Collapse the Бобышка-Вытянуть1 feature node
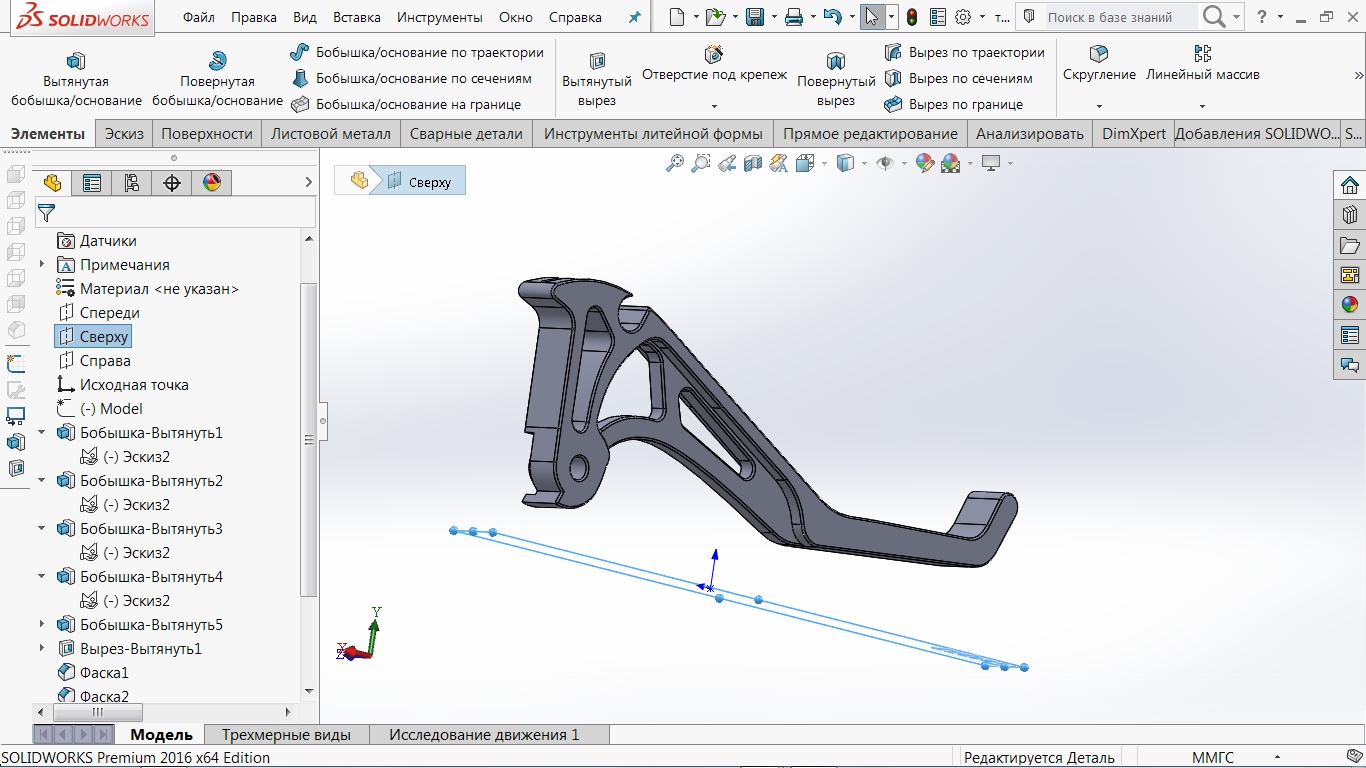Screen dimensions: 1366x768 [x=42, y=433]
